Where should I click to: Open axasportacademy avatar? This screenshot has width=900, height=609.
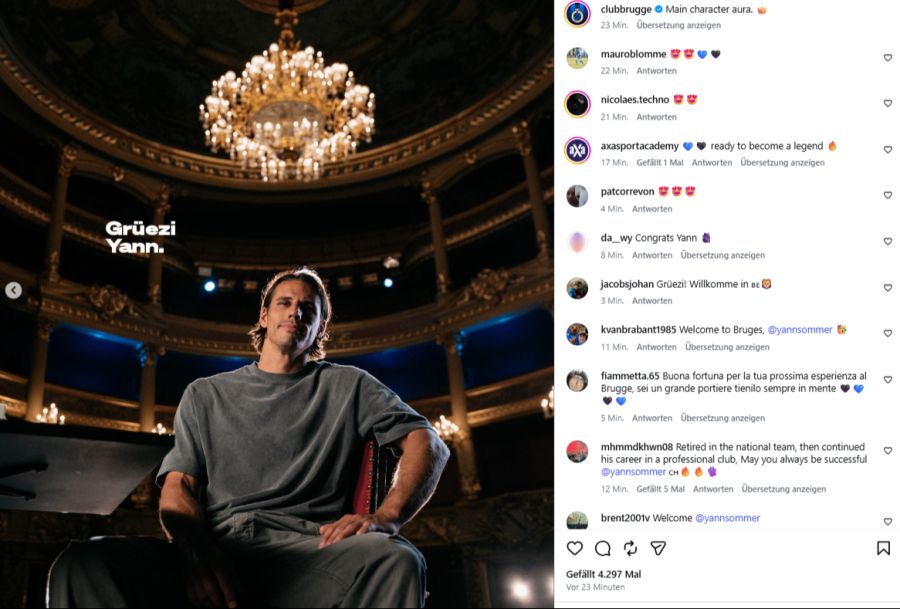pyautogui.click(x=577, y=150)
